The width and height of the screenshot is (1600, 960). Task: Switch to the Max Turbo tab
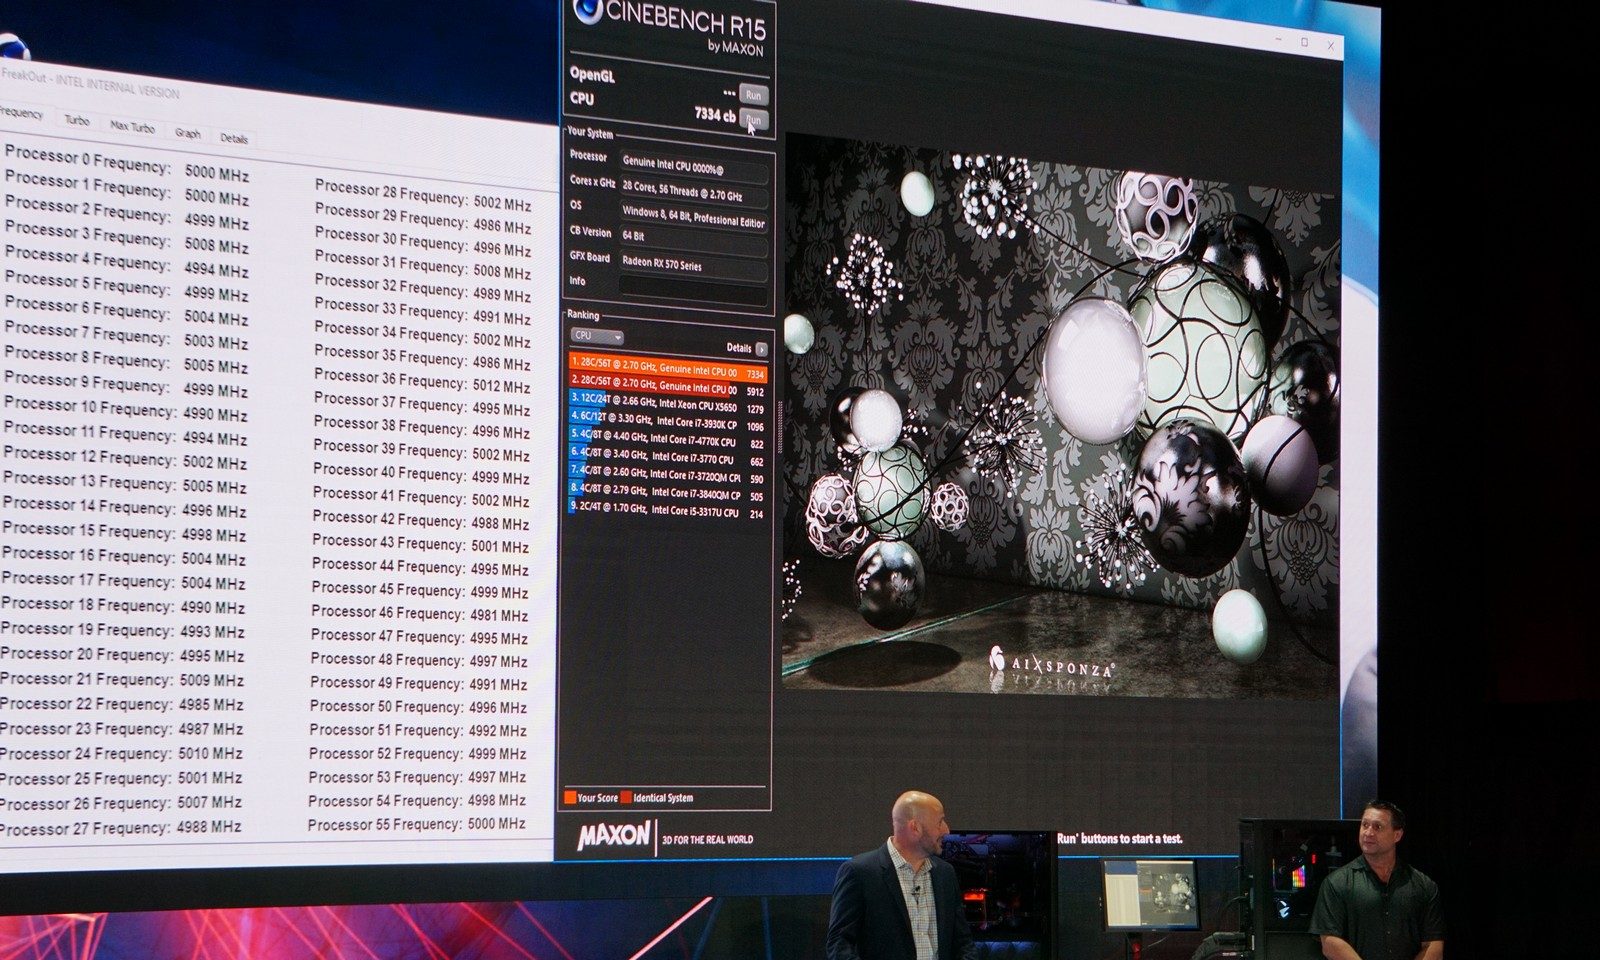pos(132,127)
